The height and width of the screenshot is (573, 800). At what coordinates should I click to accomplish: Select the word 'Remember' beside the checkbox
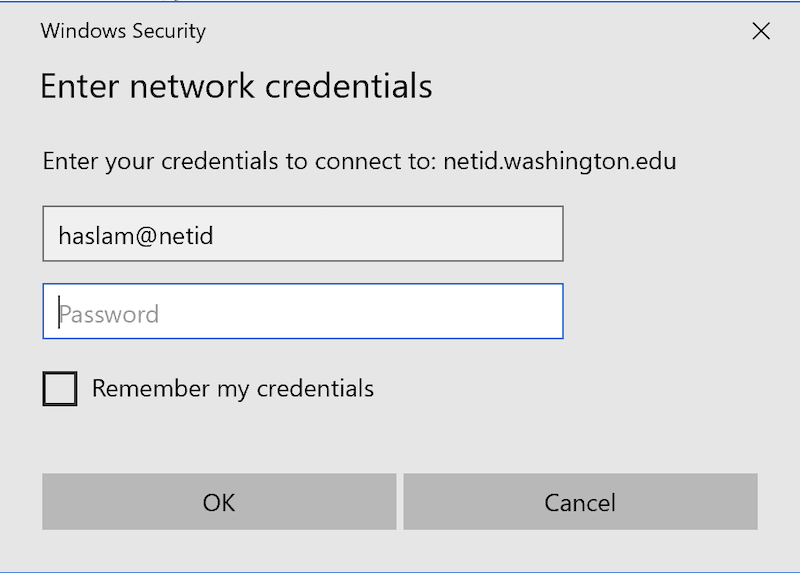point(151,389)
